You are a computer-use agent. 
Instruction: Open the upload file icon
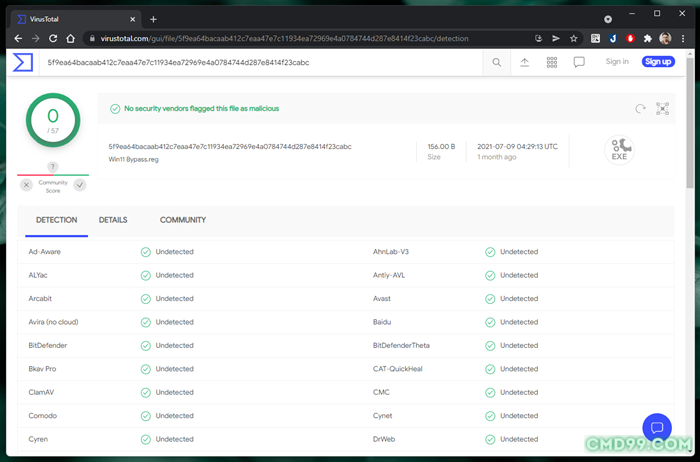coord(525,62)
